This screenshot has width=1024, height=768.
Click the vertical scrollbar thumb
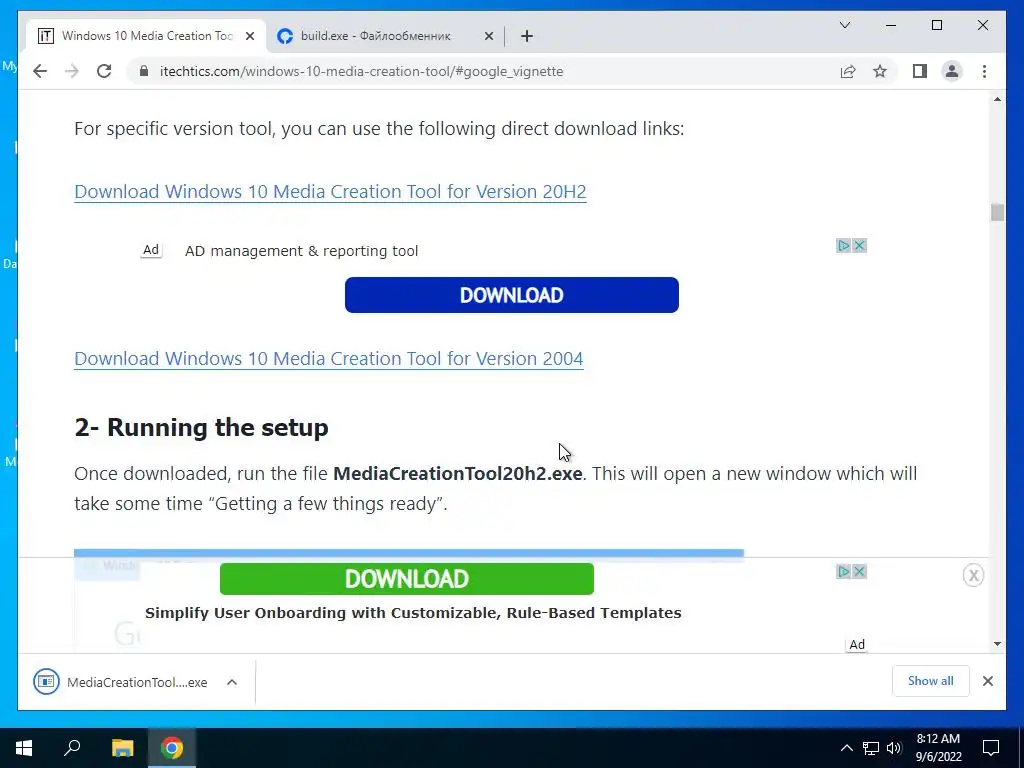click(997, 212)
